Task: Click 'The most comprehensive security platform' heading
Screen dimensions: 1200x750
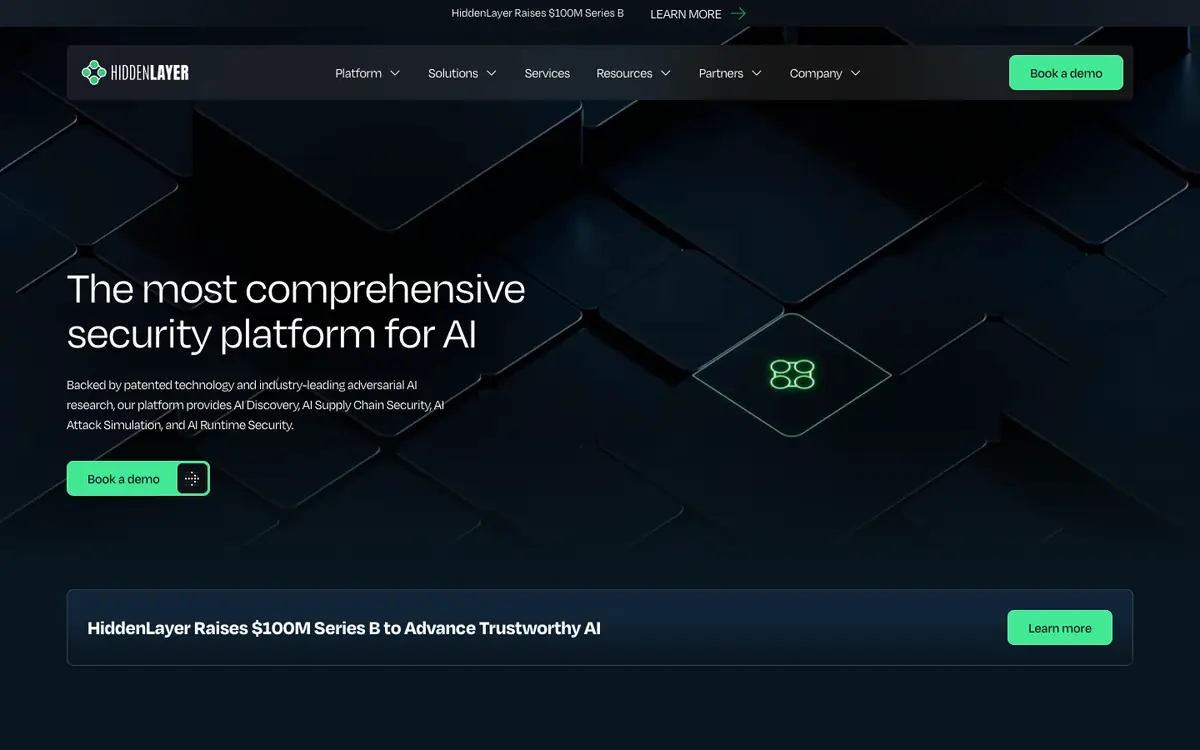Action: coord(296,312)
